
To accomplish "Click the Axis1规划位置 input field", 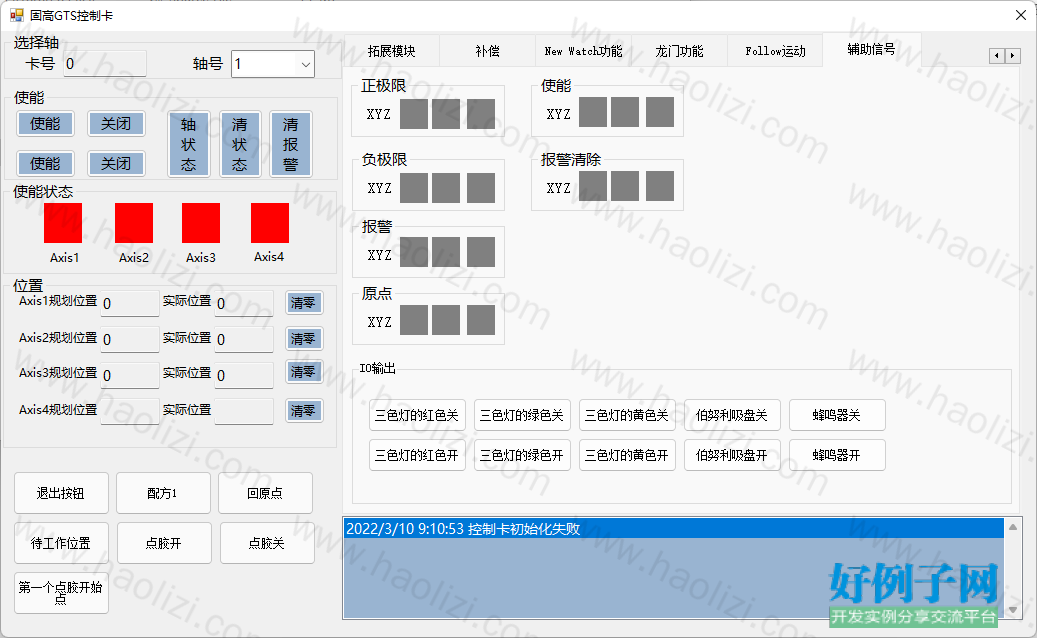I will 130,303.
